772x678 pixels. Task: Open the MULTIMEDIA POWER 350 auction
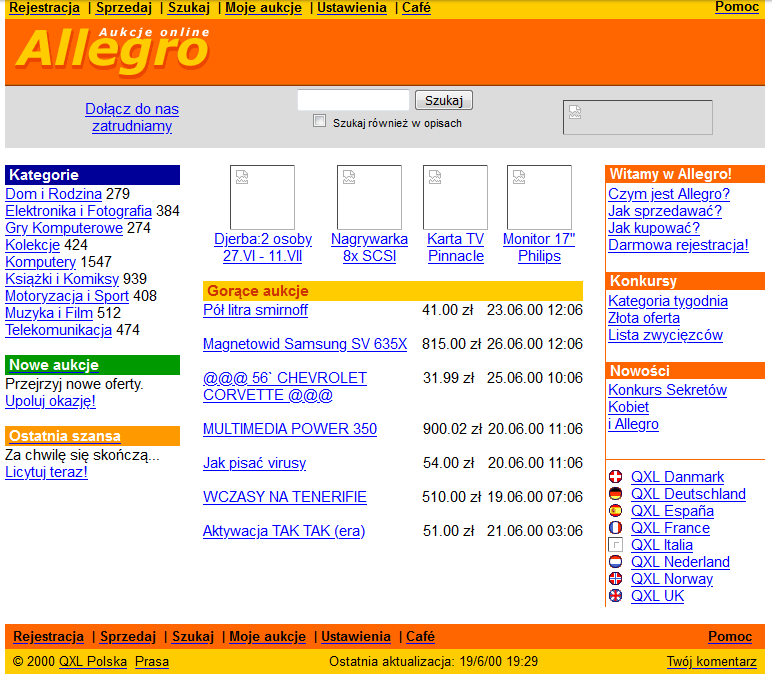(x=290, y=429)
